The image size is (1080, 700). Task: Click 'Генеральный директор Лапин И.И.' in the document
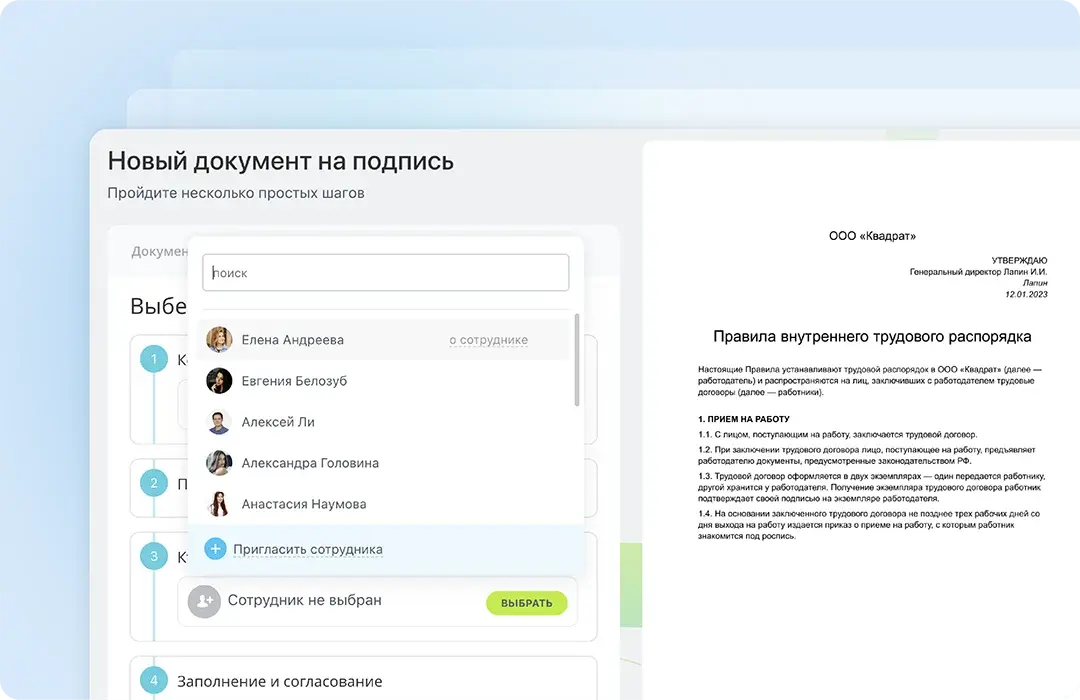(x=978, y=271)
